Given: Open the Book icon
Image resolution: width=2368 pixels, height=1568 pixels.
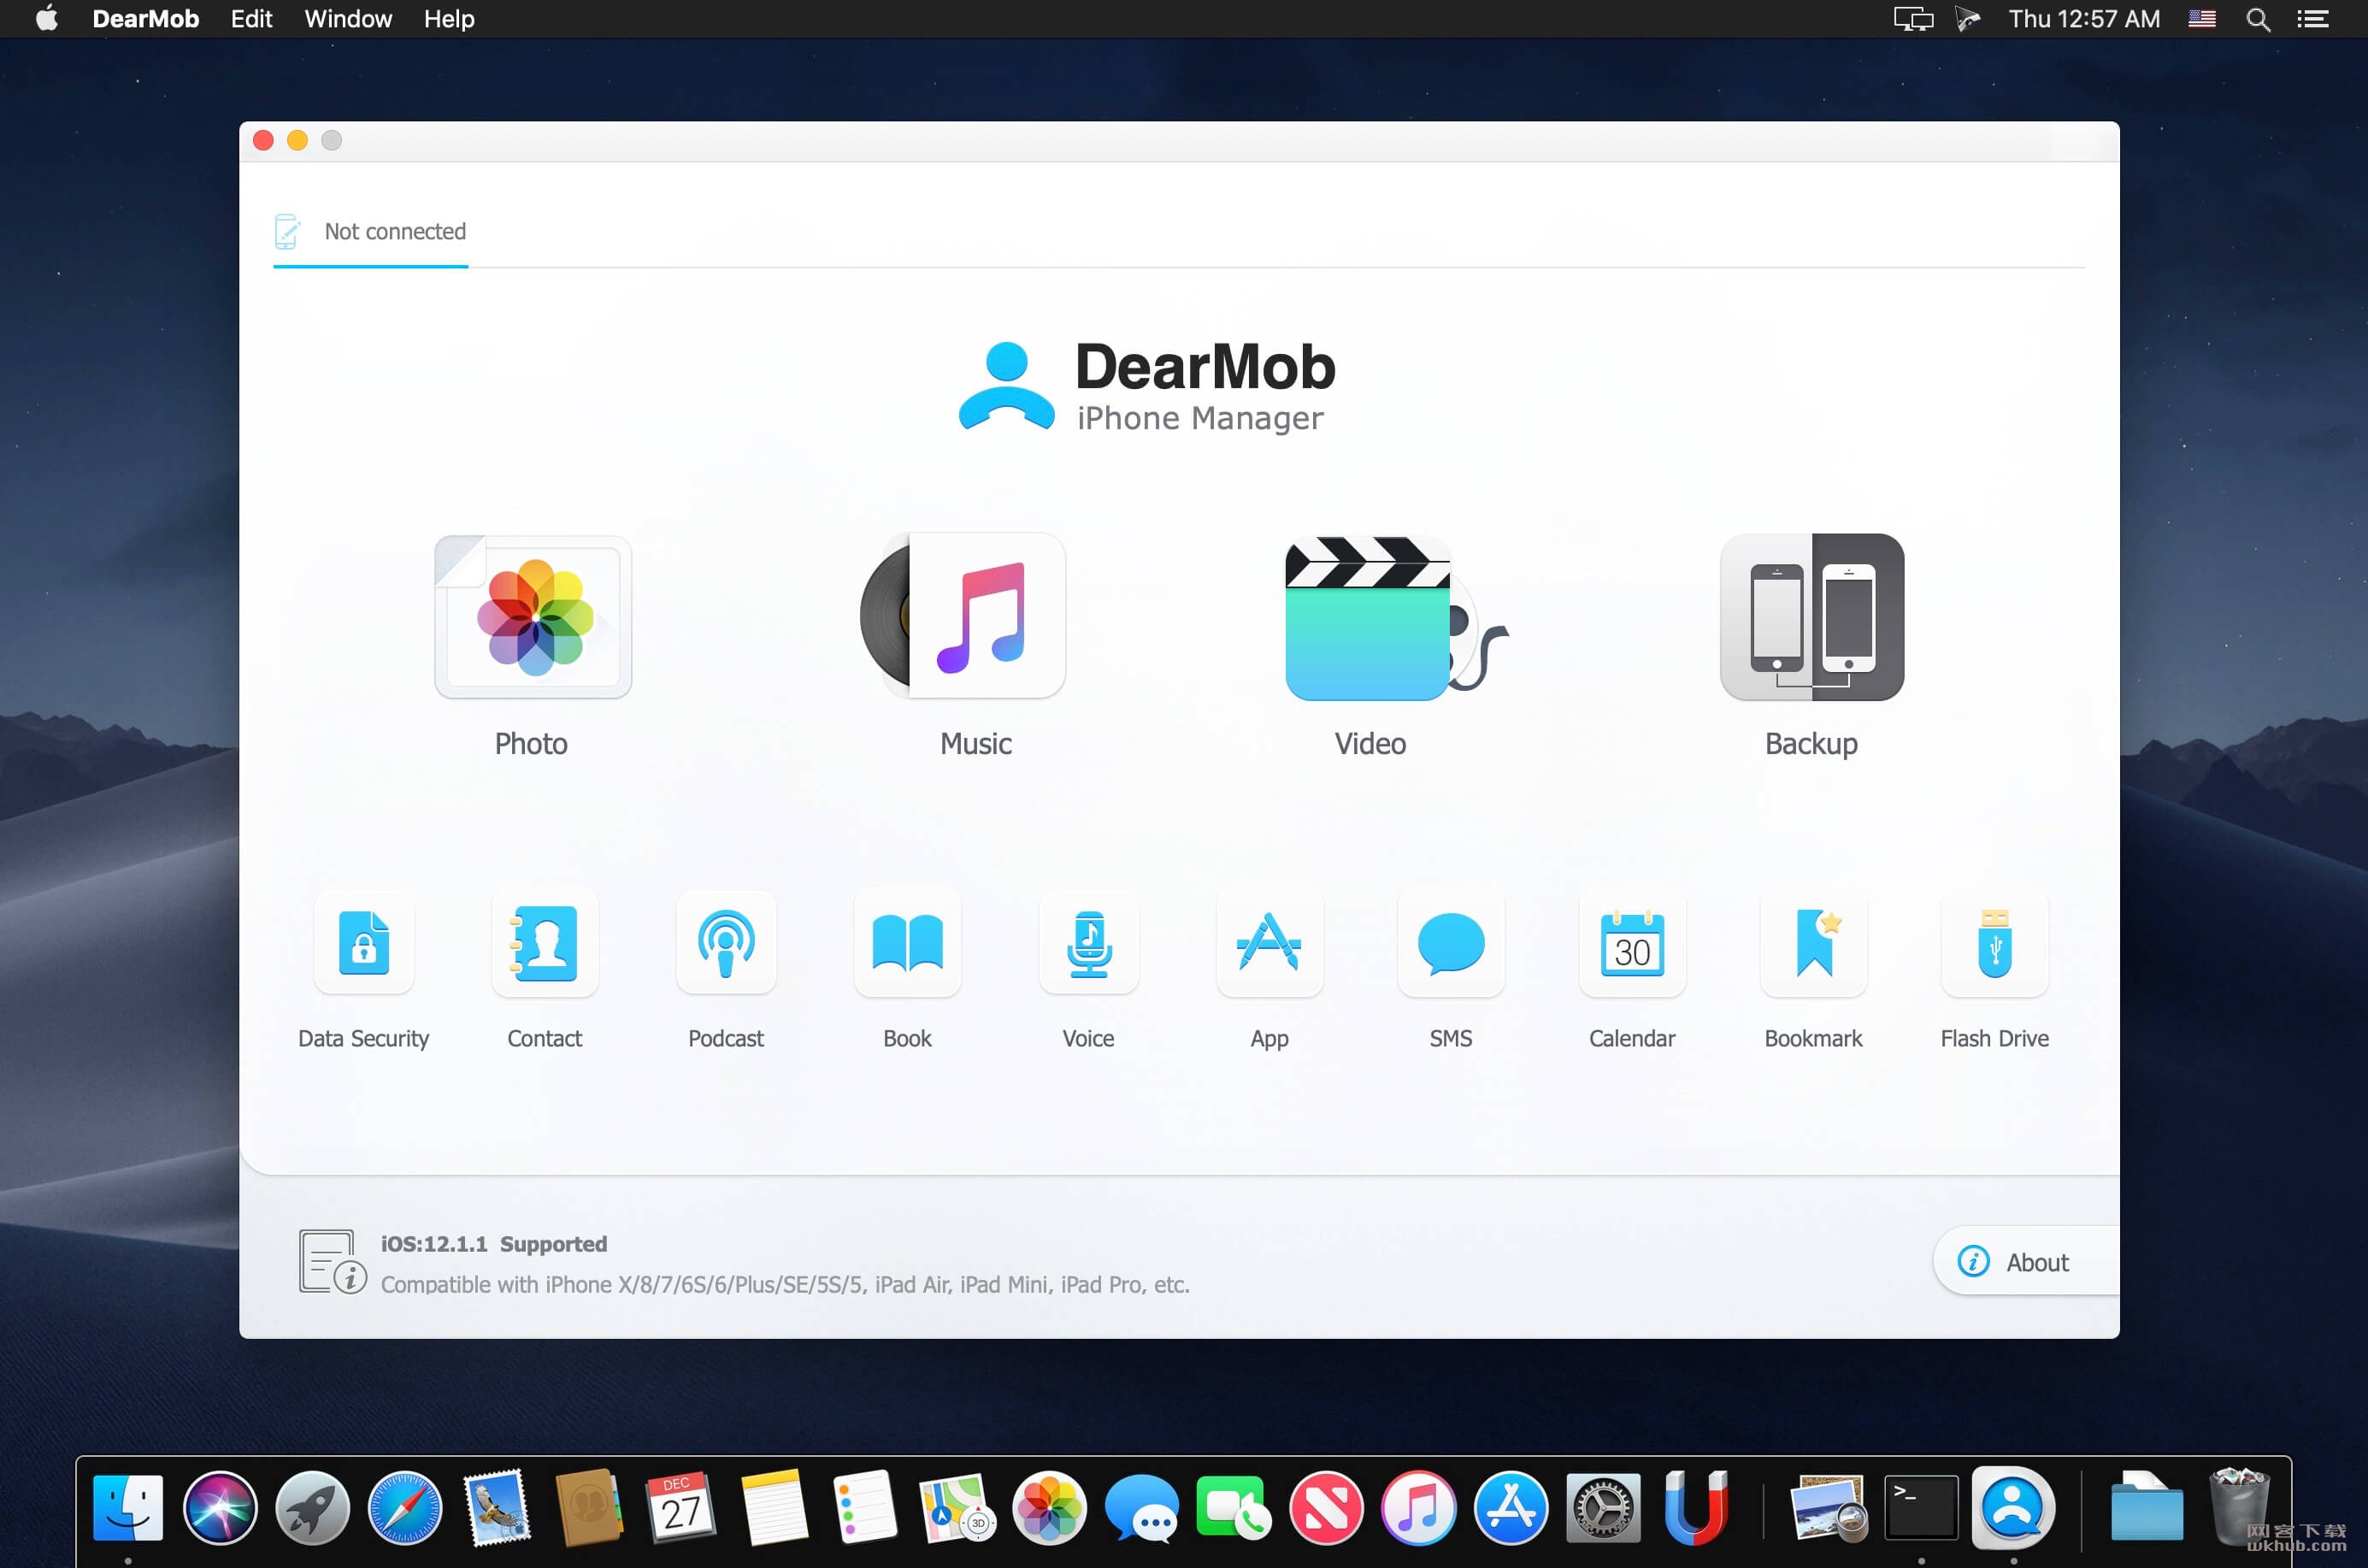Looking at the screenshot, I should coord(907,942).
